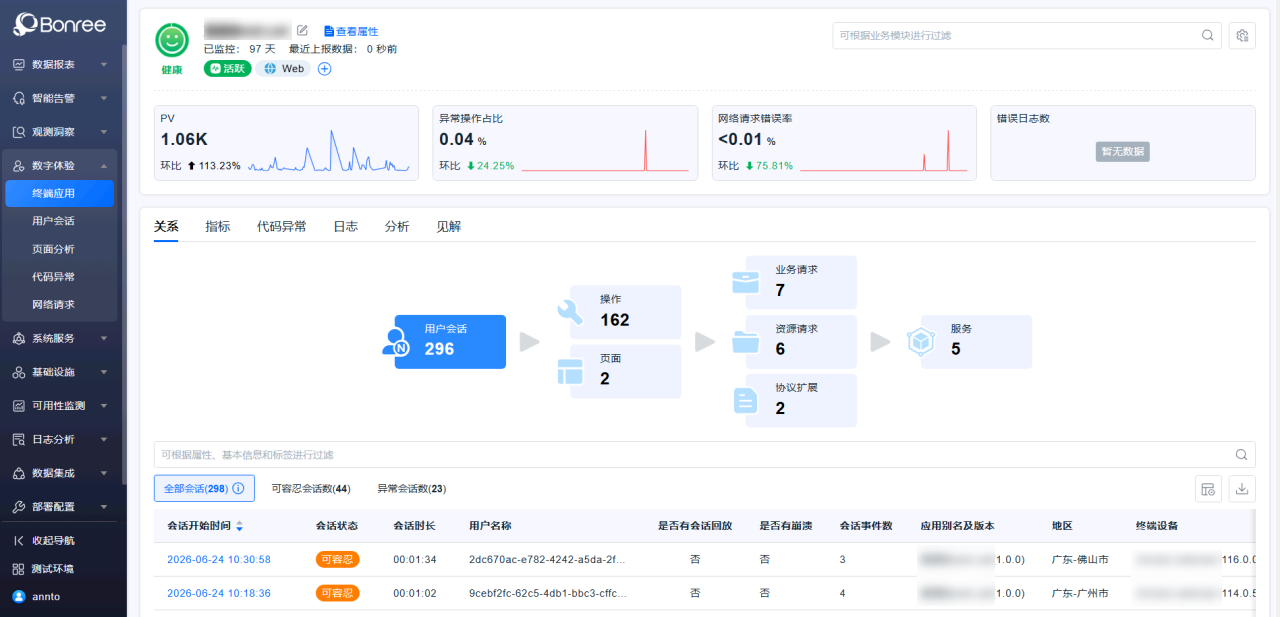Click the session filter search magnifier icon
This screenshot has width=1280, height=617.
pyautogui.click(x=1242, y=455)
